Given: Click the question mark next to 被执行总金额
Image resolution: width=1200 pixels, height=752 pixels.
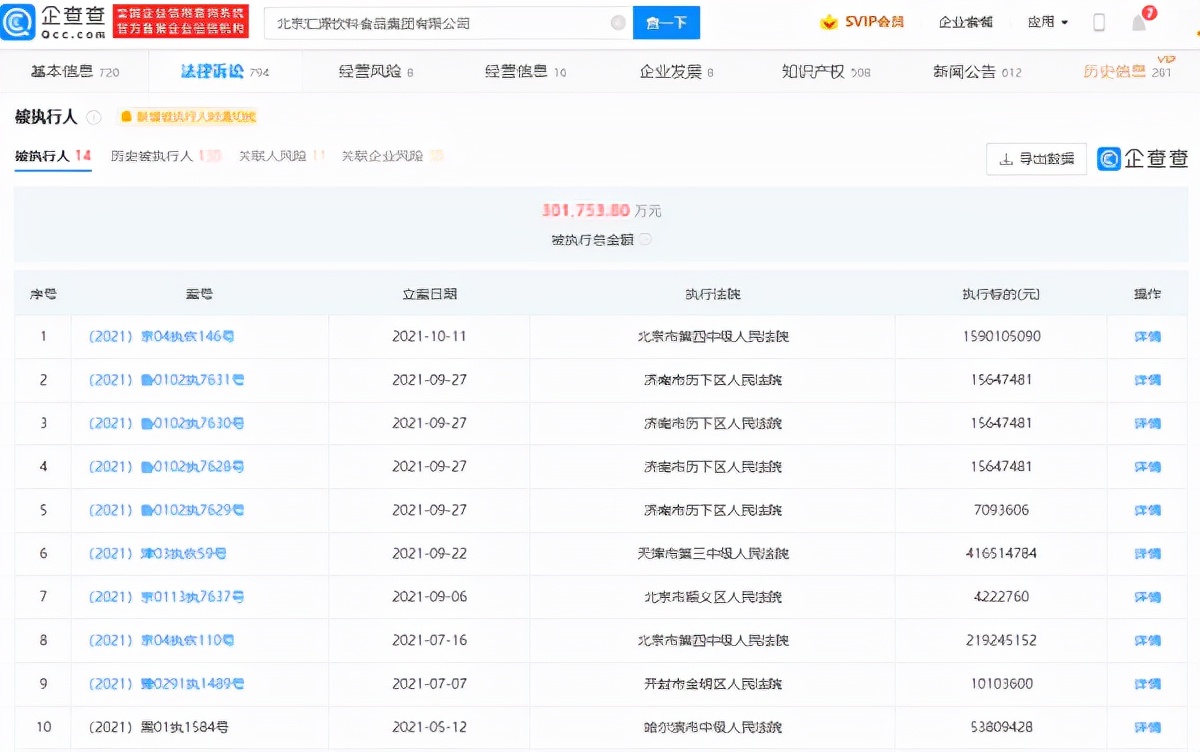Looking at the screenshot, I should click(x=646, y=240).
